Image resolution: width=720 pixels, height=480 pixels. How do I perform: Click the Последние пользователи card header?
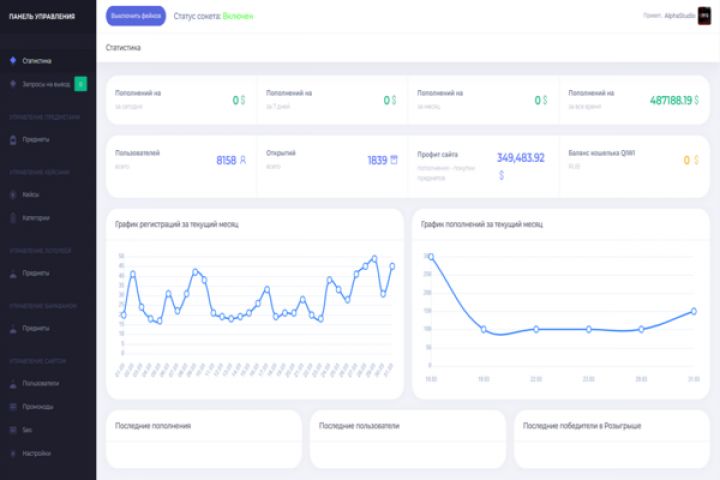click(359, 426)
